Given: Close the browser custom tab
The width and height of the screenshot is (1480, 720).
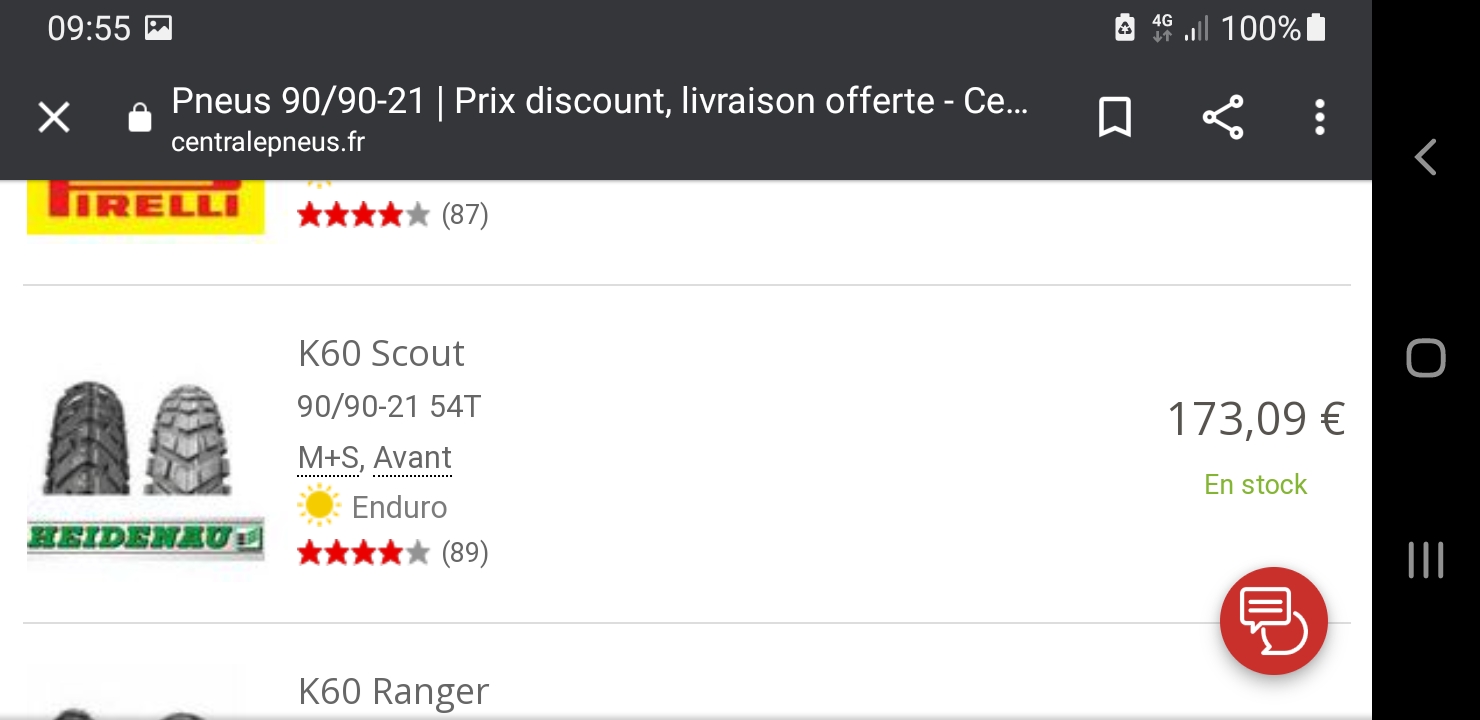Looking at the screenshot, I should [54, 118].
